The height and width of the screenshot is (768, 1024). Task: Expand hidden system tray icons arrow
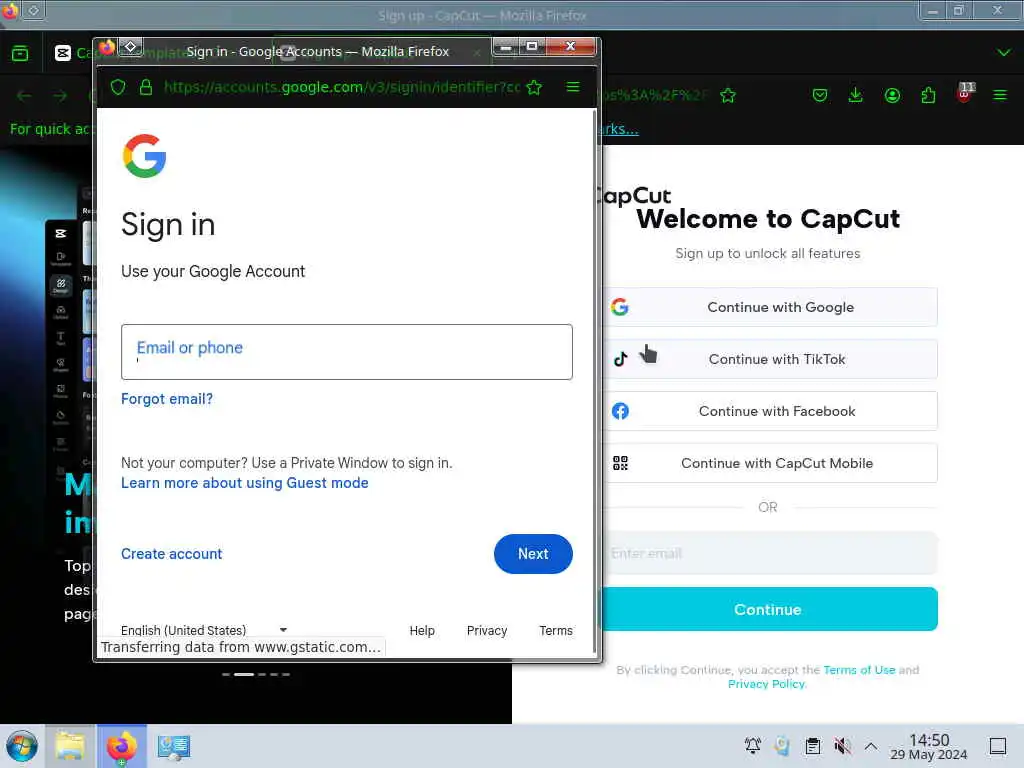(x=871, y=745)
